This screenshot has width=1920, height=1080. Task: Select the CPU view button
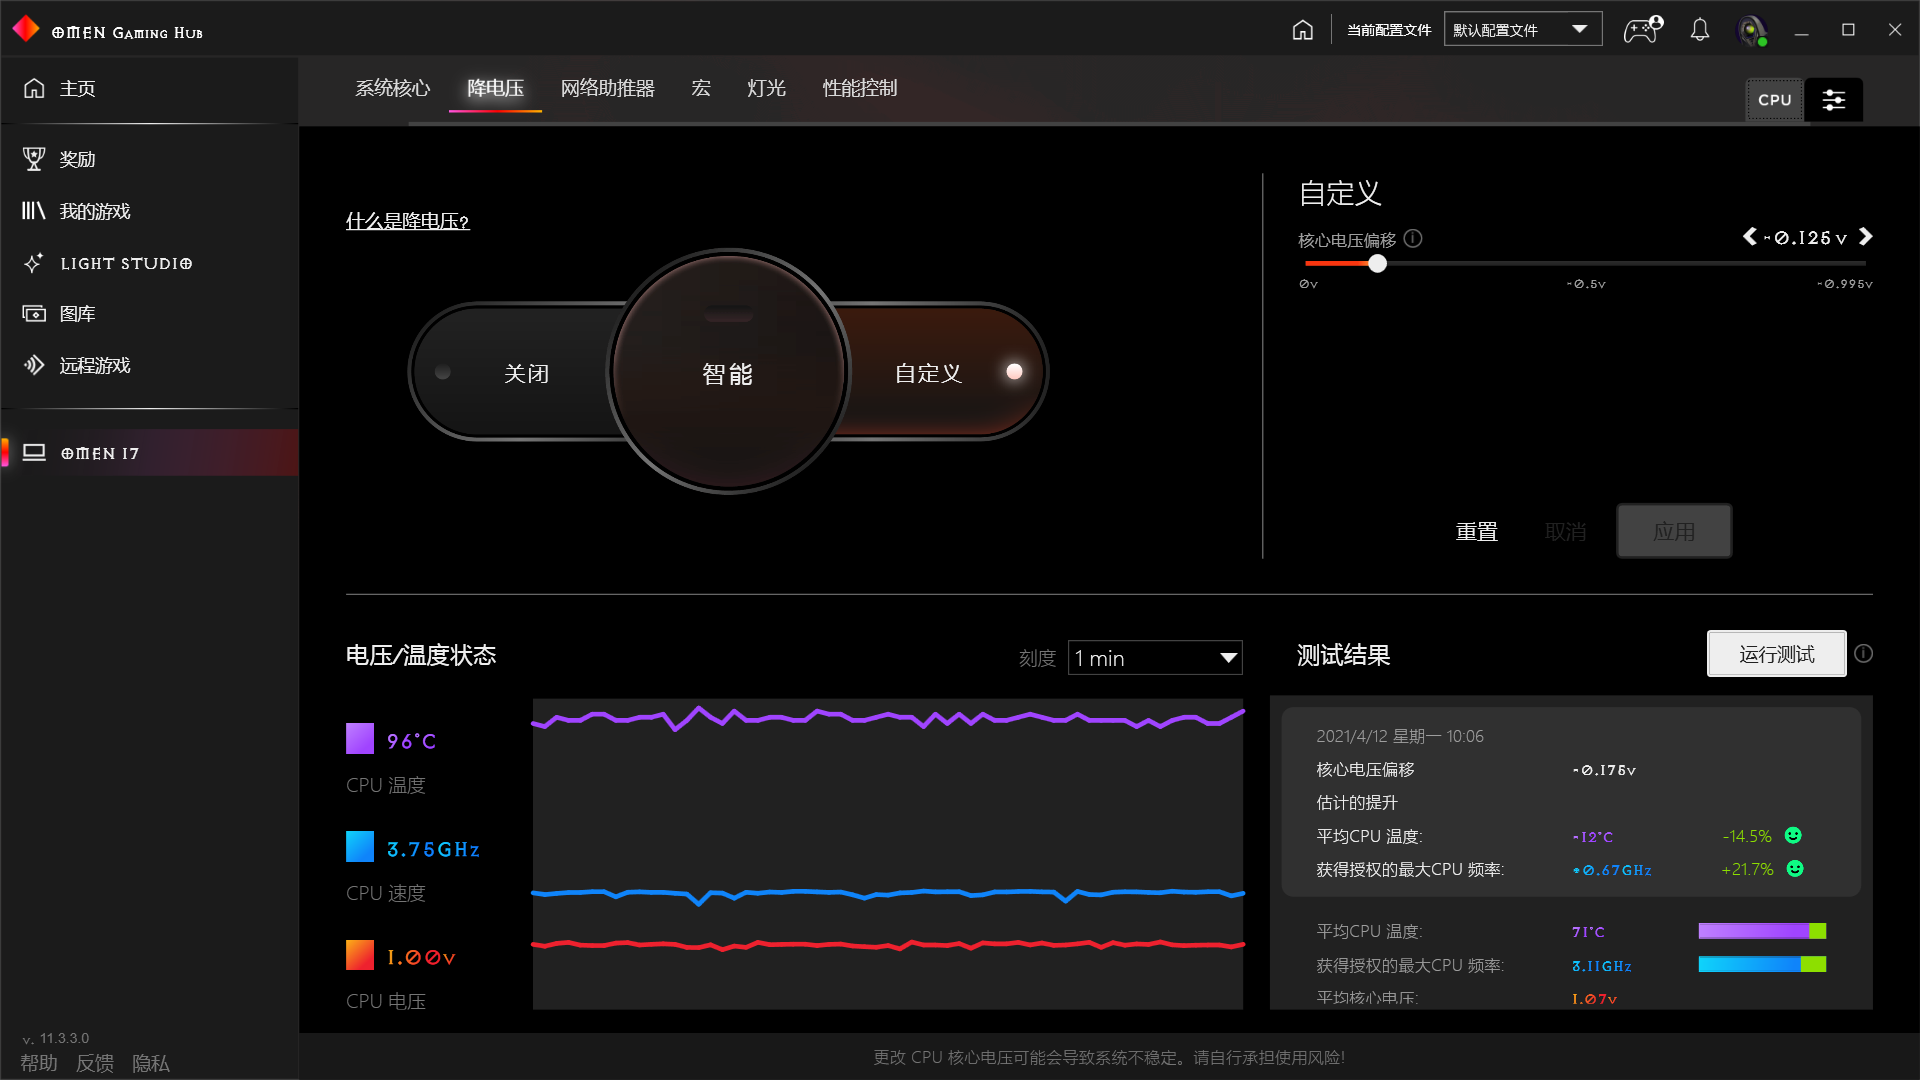point(1775,100)
